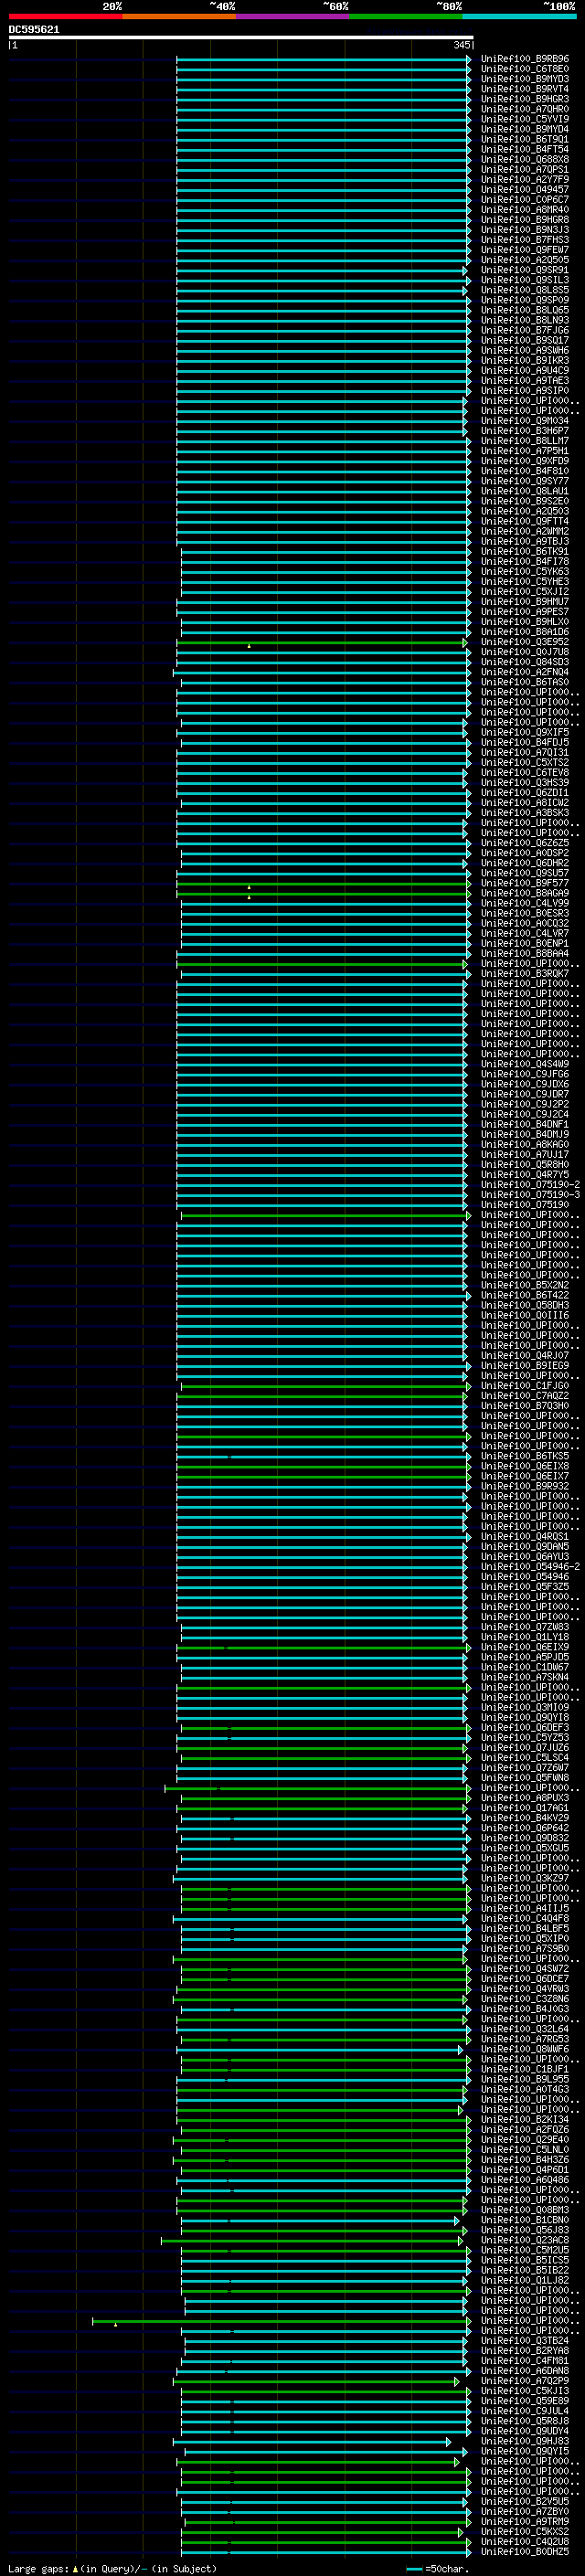Select UniRef100_A9TRM9 hit
Screen dimensions: 585x2576
[525, 2521]
